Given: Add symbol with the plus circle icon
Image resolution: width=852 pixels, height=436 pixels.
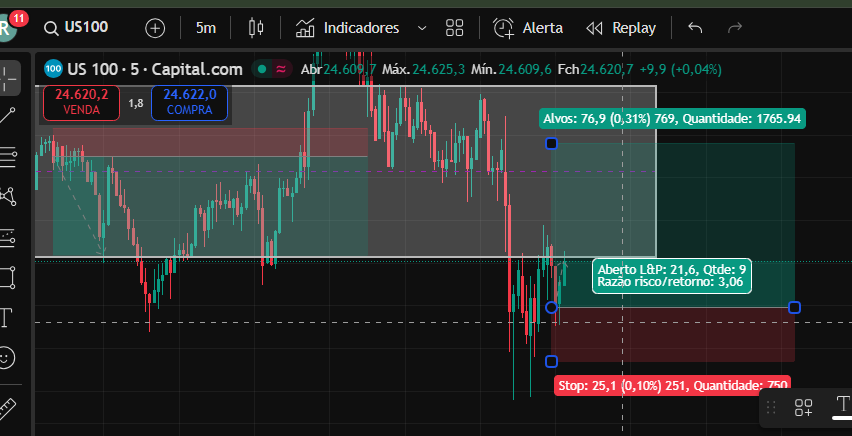Looking at the screenshot, I should (x=155, y=28).
